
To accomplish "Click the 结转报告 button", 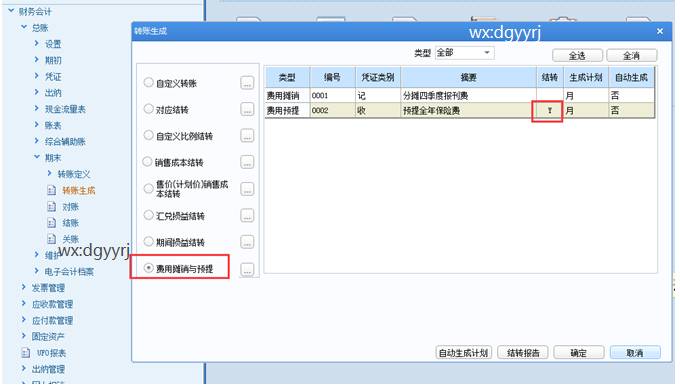I will pos(523,353).
